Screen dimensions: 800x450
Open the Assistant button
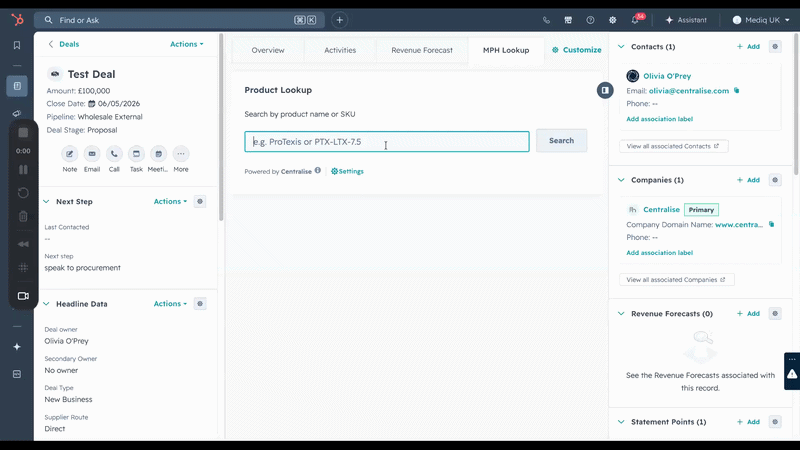tap(686, 20)
